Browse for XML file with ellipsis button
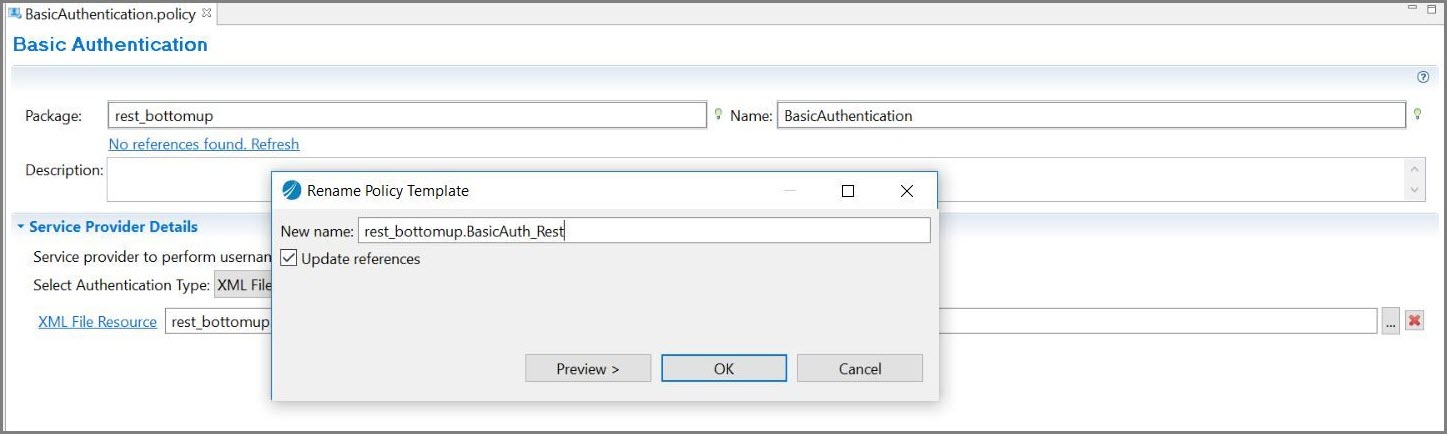The image size is (1447, 434). (x=1391, y=321)
